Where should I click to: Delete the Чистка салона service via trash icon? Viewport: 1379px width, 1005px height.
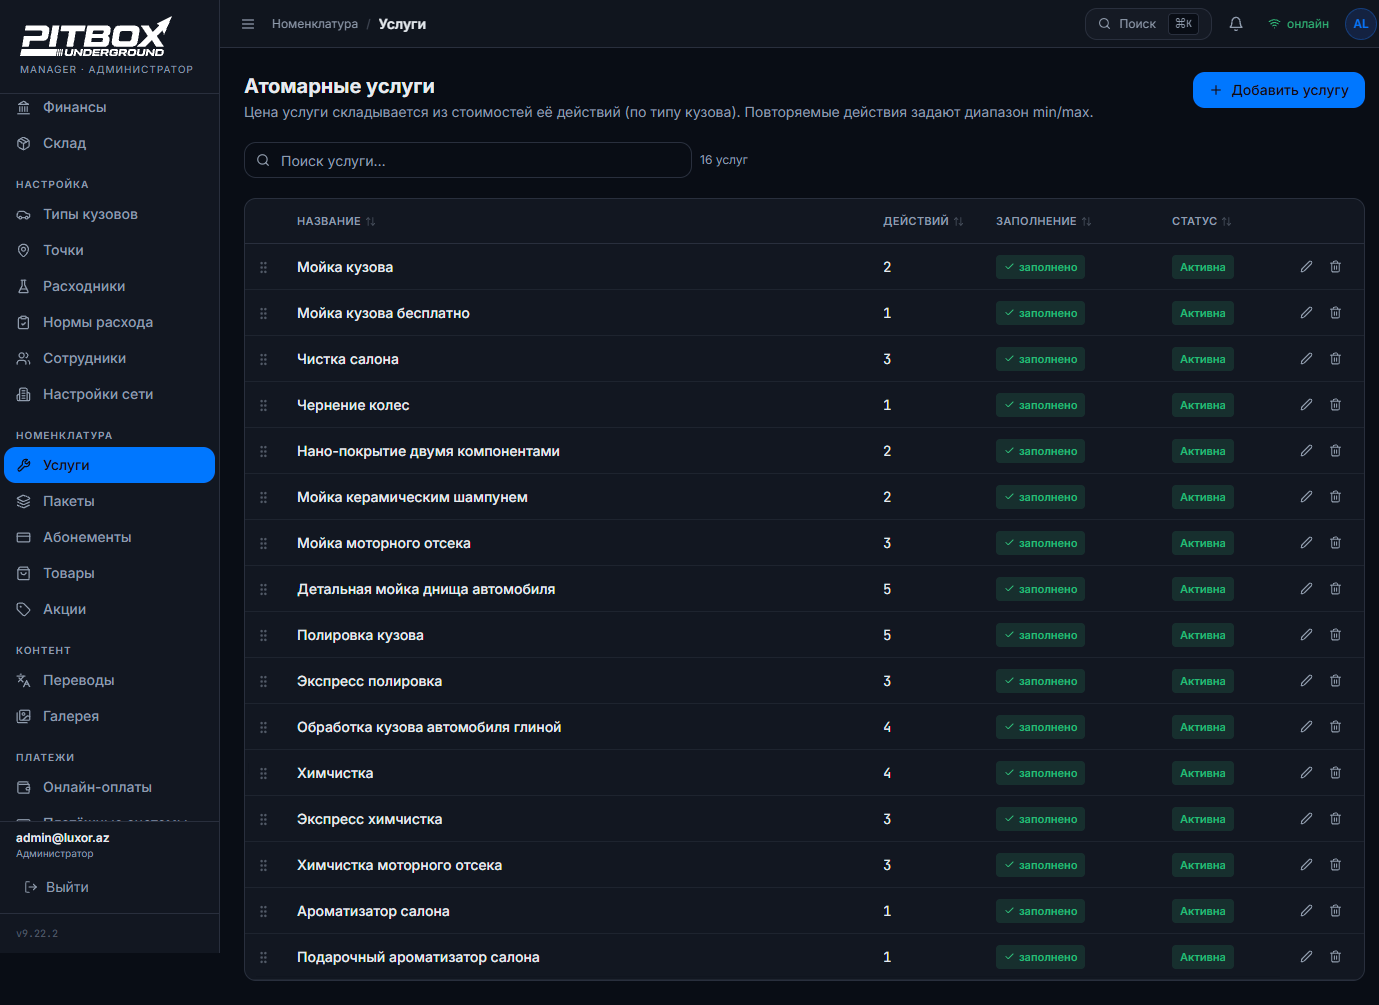coord(1335,359)
